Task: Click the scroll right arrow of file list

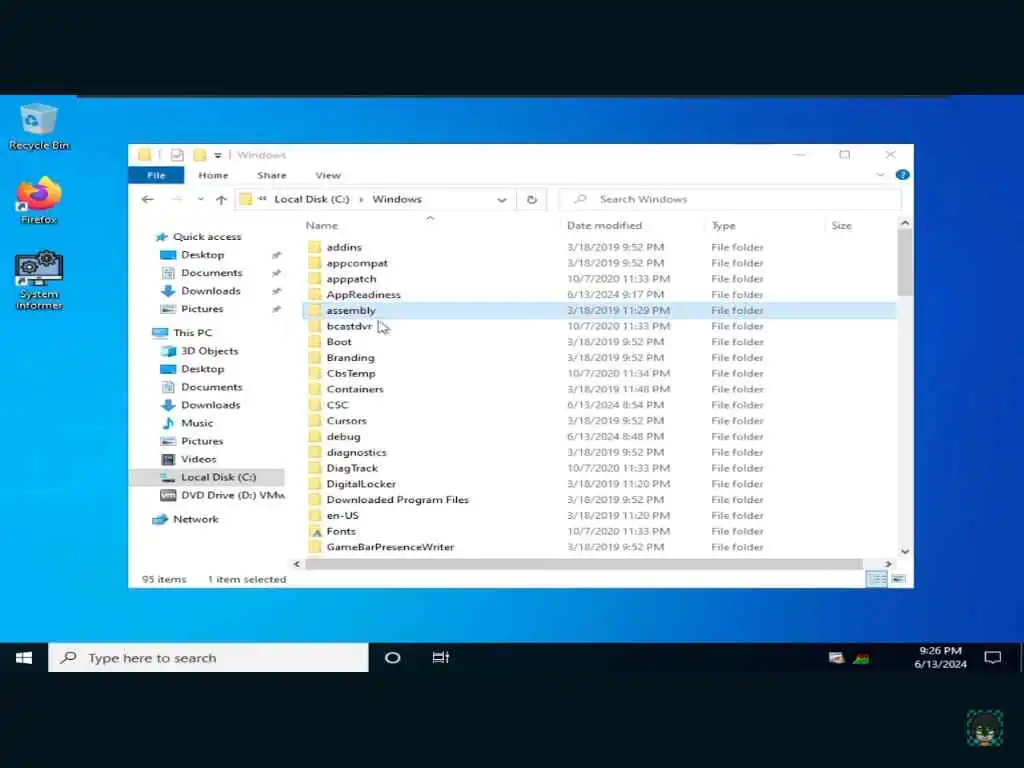Action: click(x=888, y=564)
